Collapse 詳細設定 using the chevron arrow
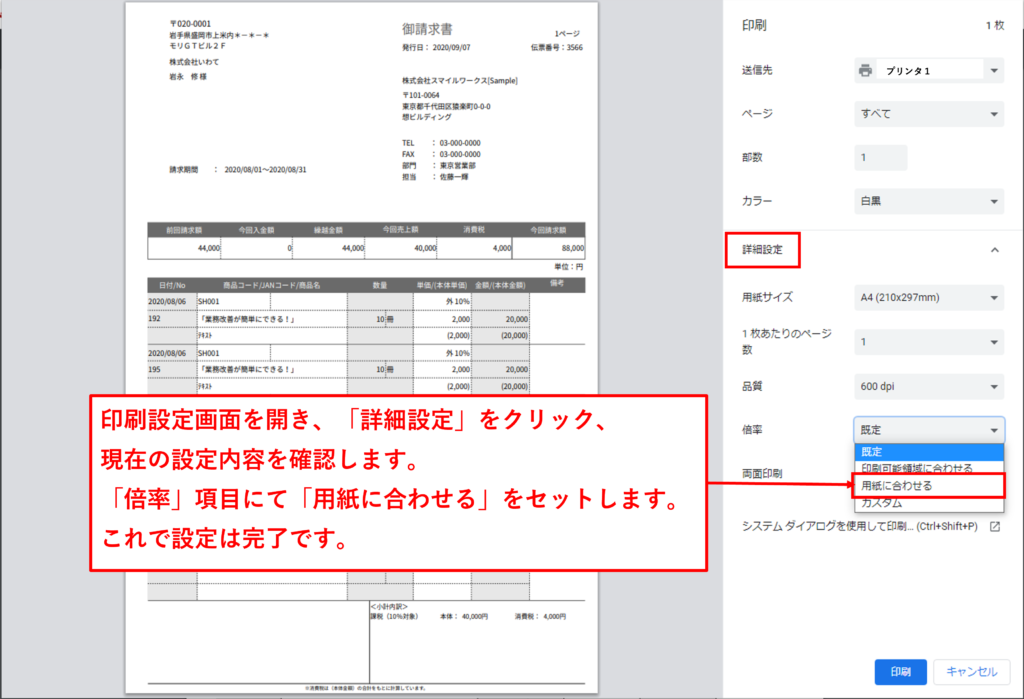This screenshot has width=1024, height=699. click(x=994, y=249)
